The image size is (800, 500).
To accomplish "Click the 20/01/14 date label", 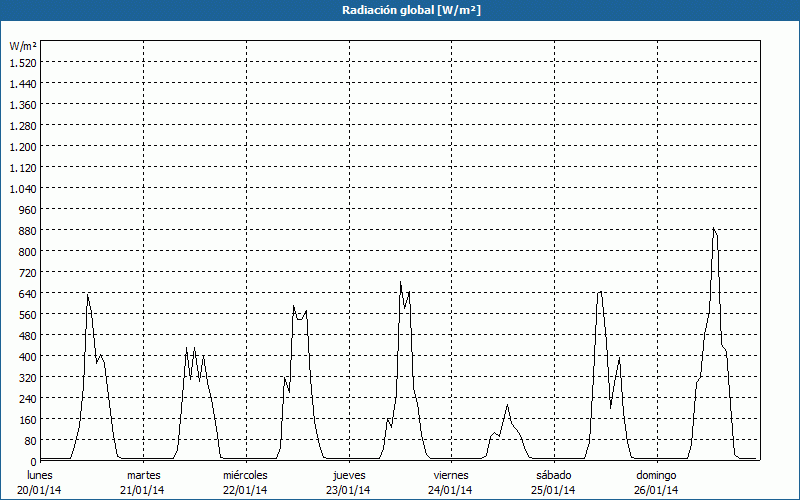I will click(x=40, y=490).
